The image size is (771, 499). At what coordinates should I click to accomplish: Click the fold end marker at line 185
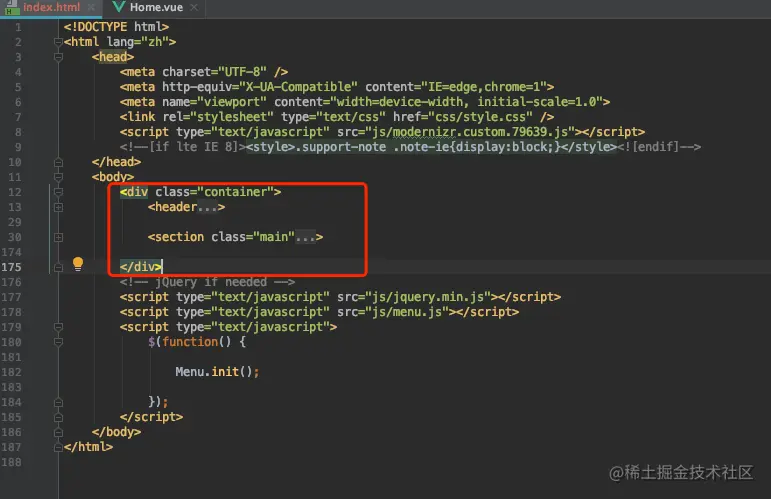(58, 417)
